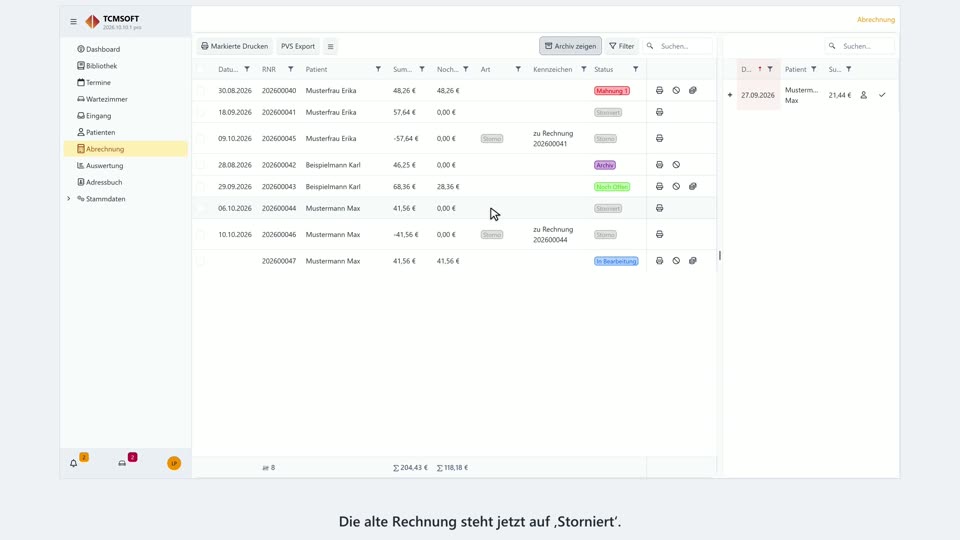Screen dimensions: 960x540
Task: Open the Patient column filter in invoice table
Action: [378, 69]
